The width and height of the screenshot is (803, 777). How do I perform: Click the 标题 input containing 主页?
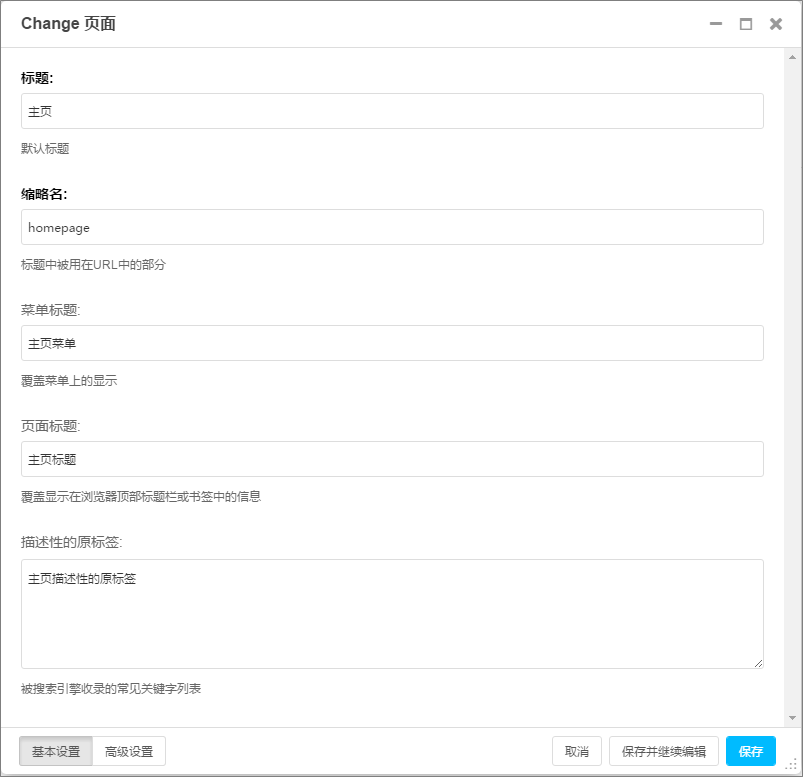392,111
